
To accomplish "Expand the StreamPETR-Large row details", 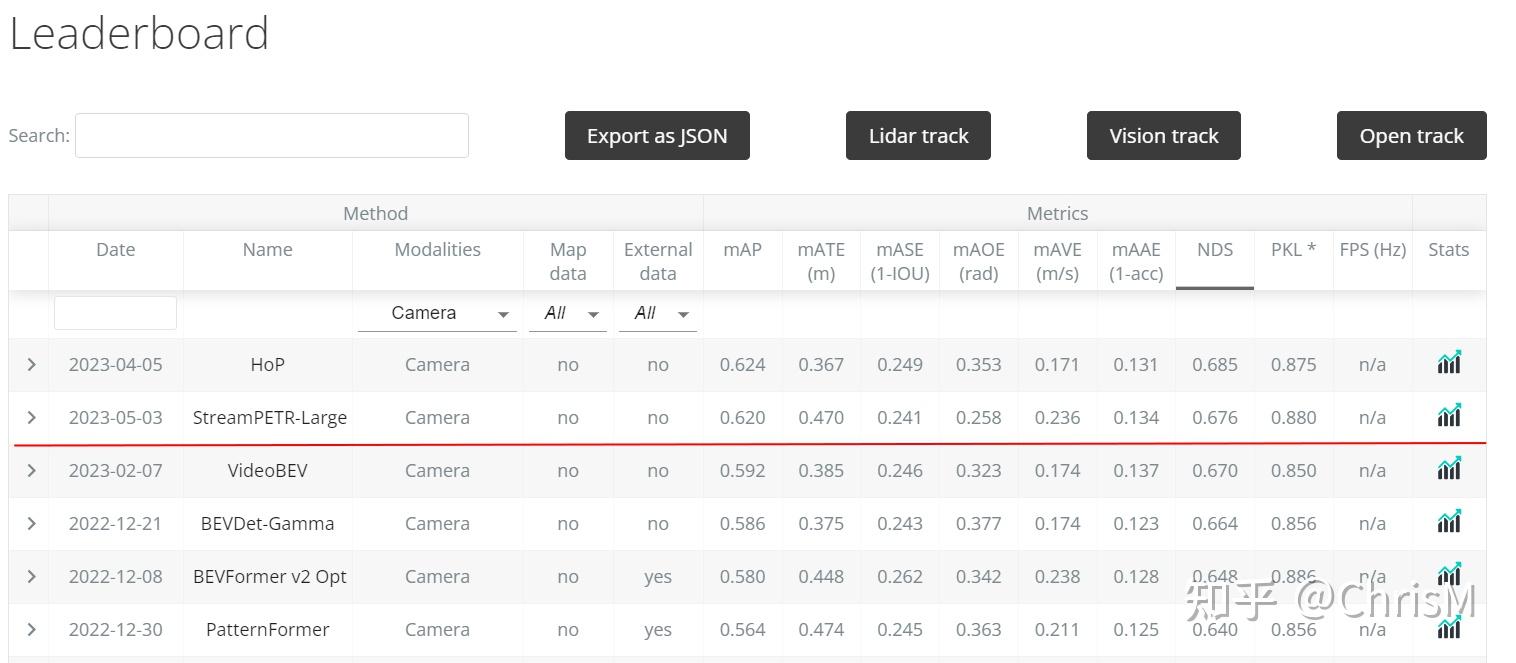I will (x=31, y=417).
